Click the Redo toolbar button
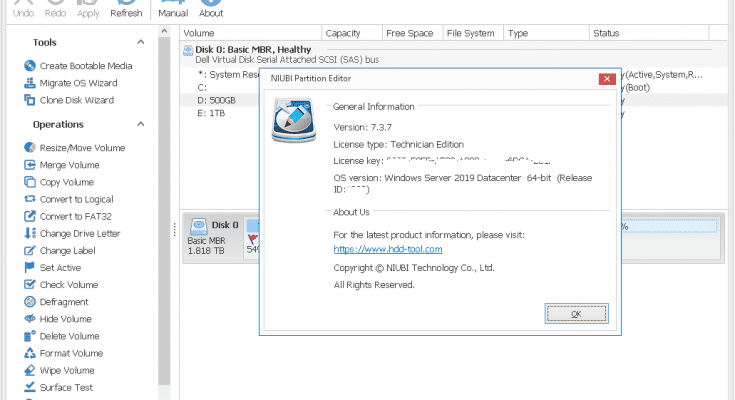 pyautogui.click(x=55, y=9)
